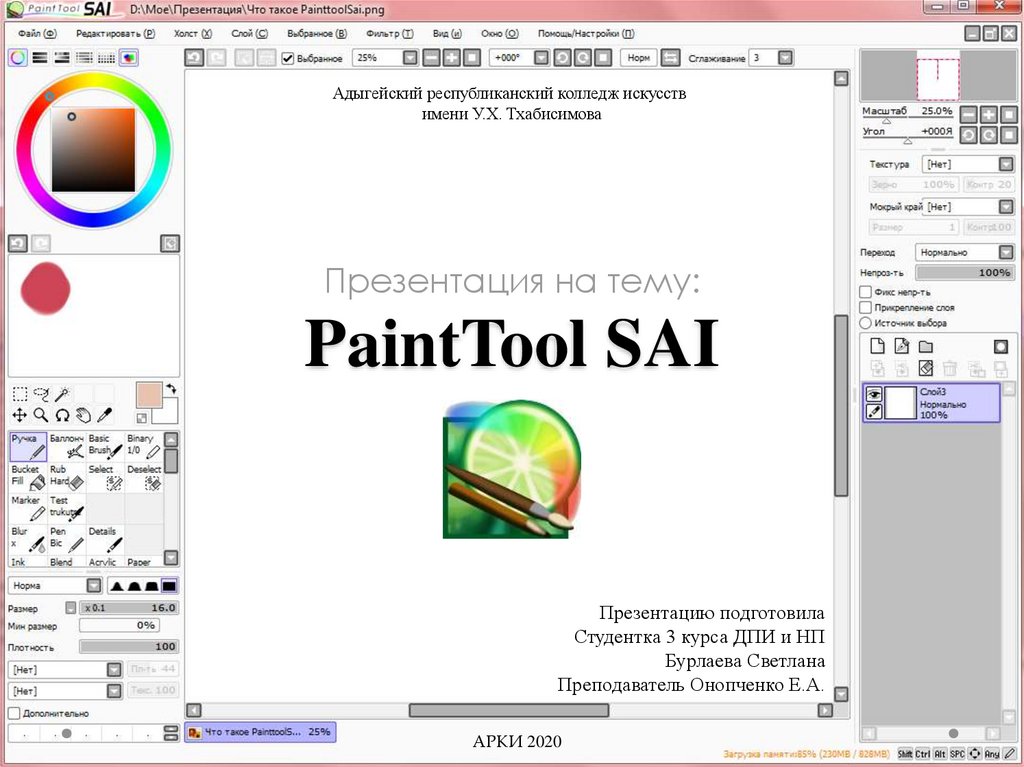Image resolution: width=1024 pixels, height=767 pixels.
Task: Hide Слой3 layer using eye icon
Action: coord(873,394)
